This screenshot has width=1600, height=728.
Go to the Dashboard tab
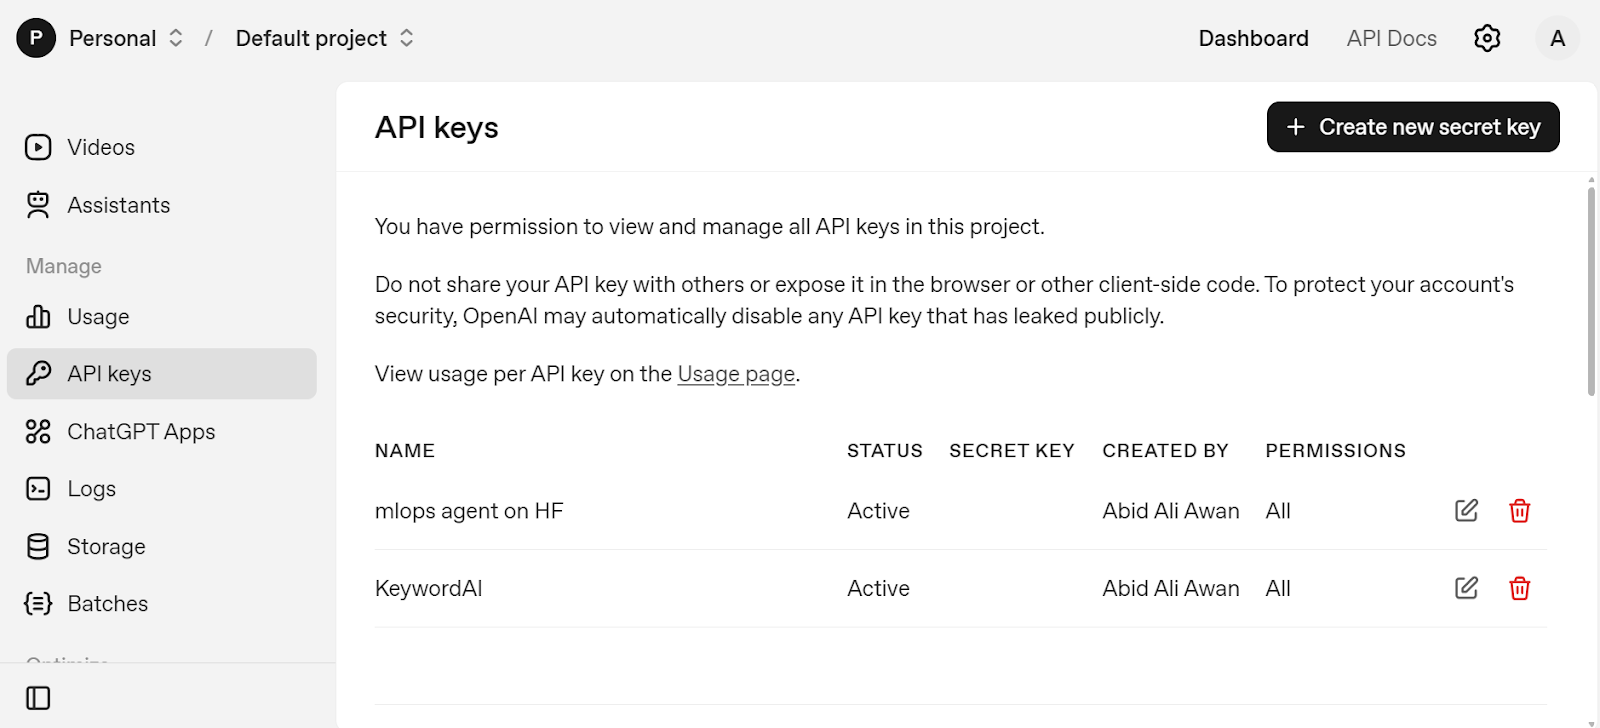coord(1253,38)
